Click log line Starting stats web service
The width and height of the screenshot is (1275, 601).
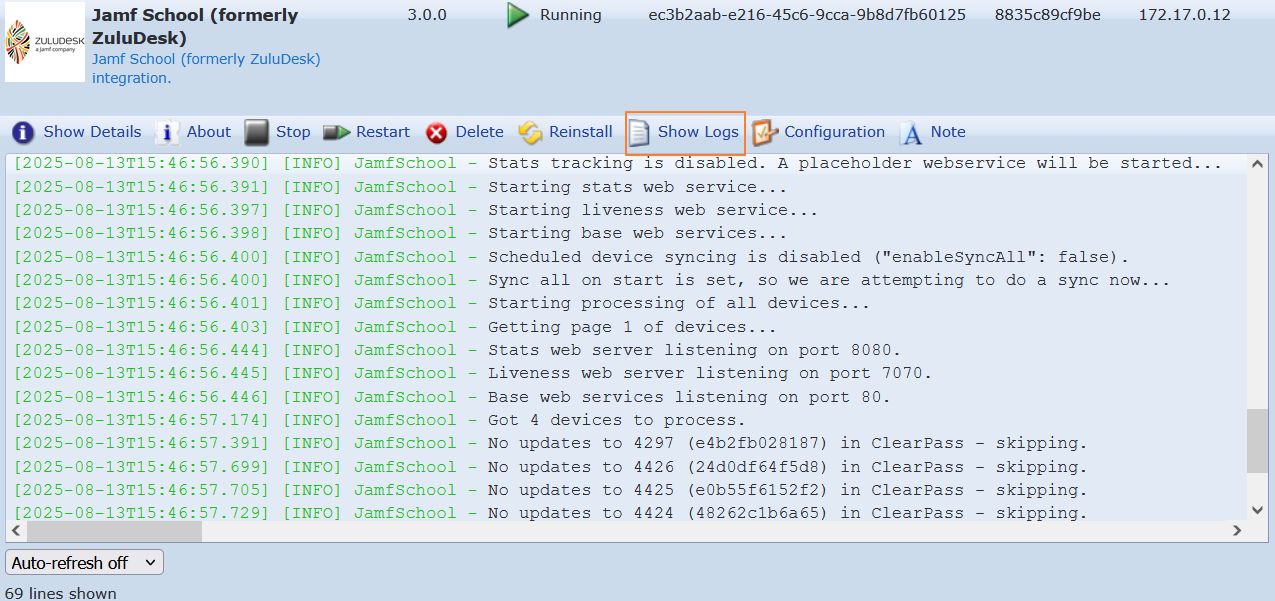[401, 187]
